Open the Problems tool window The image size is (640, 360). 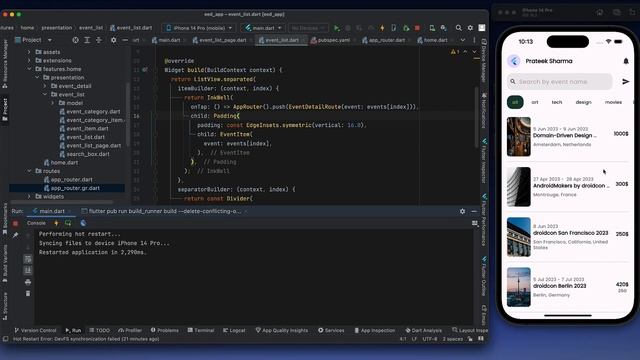[x=165, y=330]
